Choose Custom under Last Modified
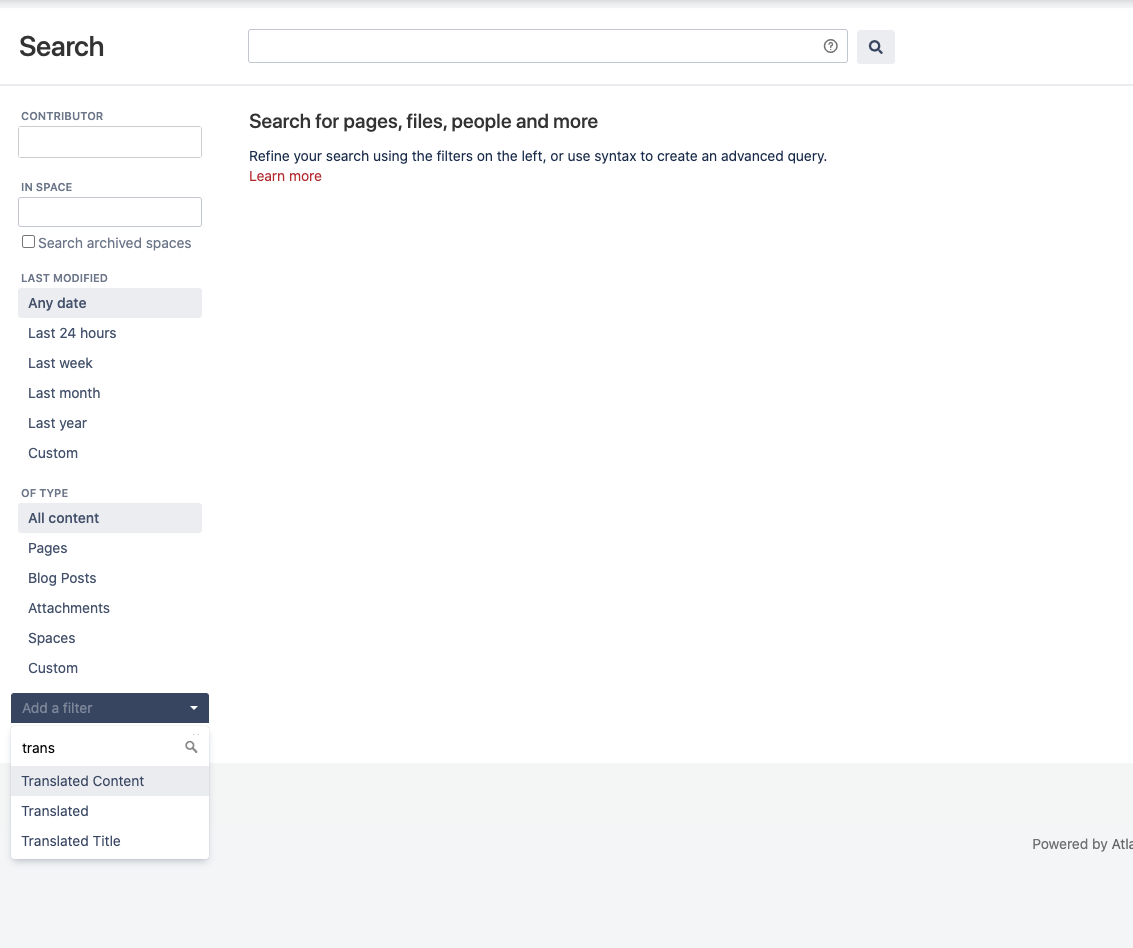1133x948 pixels. click(53, 453)
